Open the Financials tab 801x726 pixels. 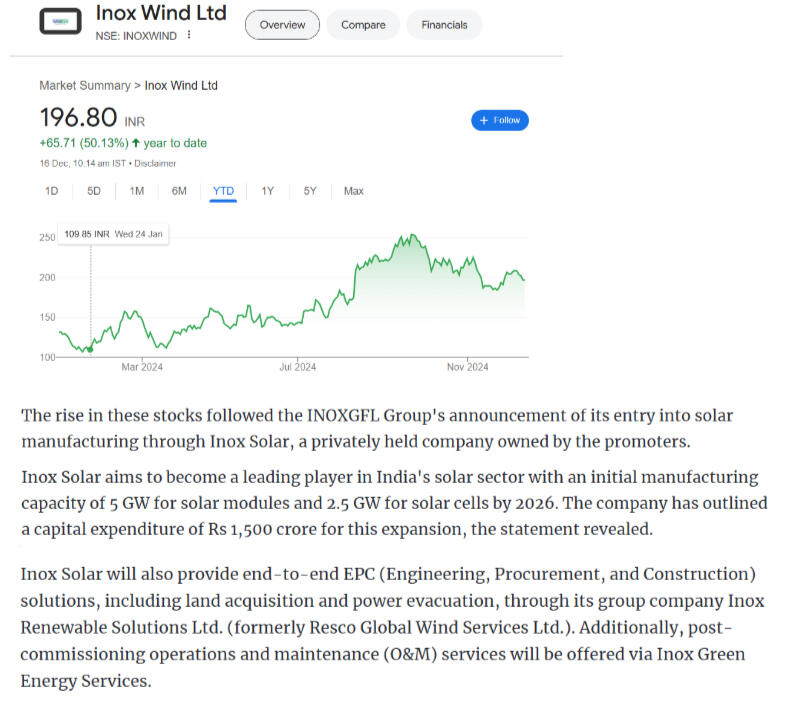[x=444, y=25]
